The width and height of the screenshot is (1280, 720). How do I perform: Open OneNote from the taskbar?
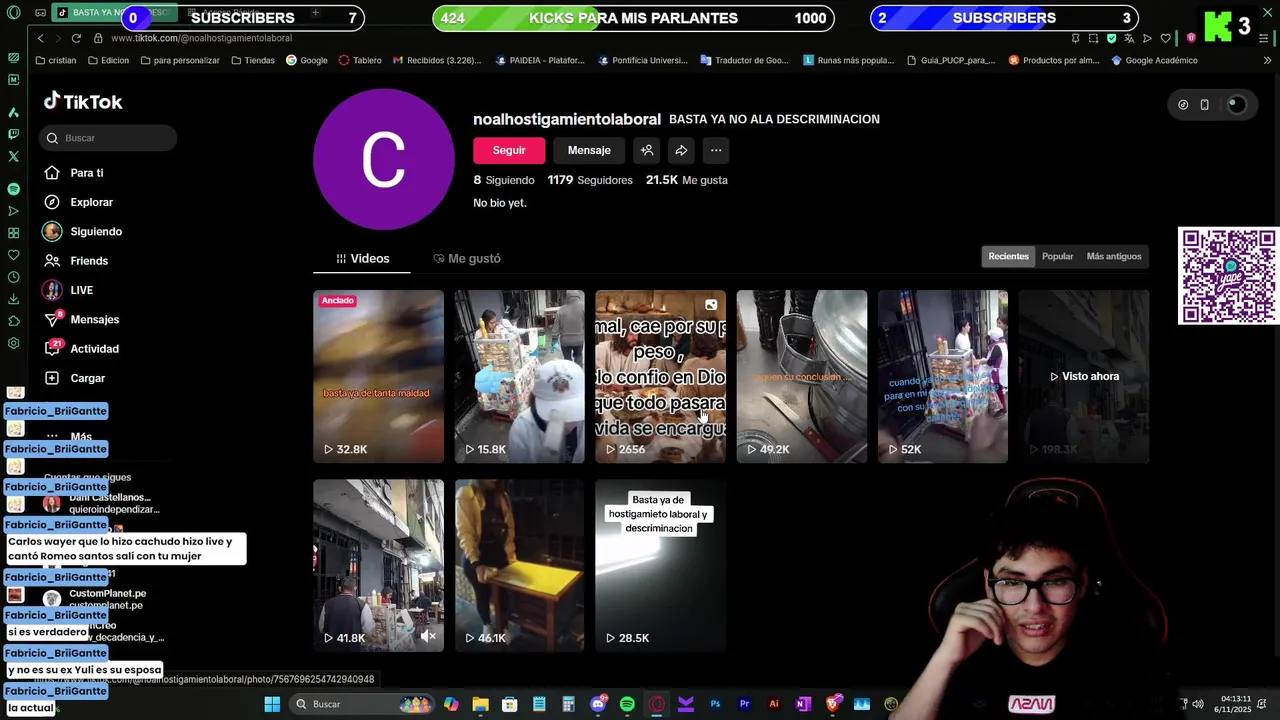point(803,704)
